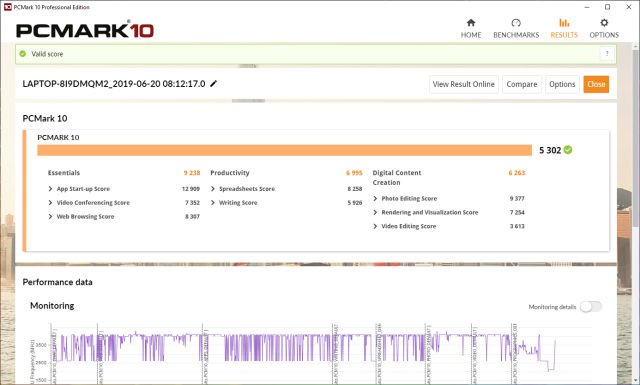
Task: Edit result name with pencil icon
Action: pos(213,84)
